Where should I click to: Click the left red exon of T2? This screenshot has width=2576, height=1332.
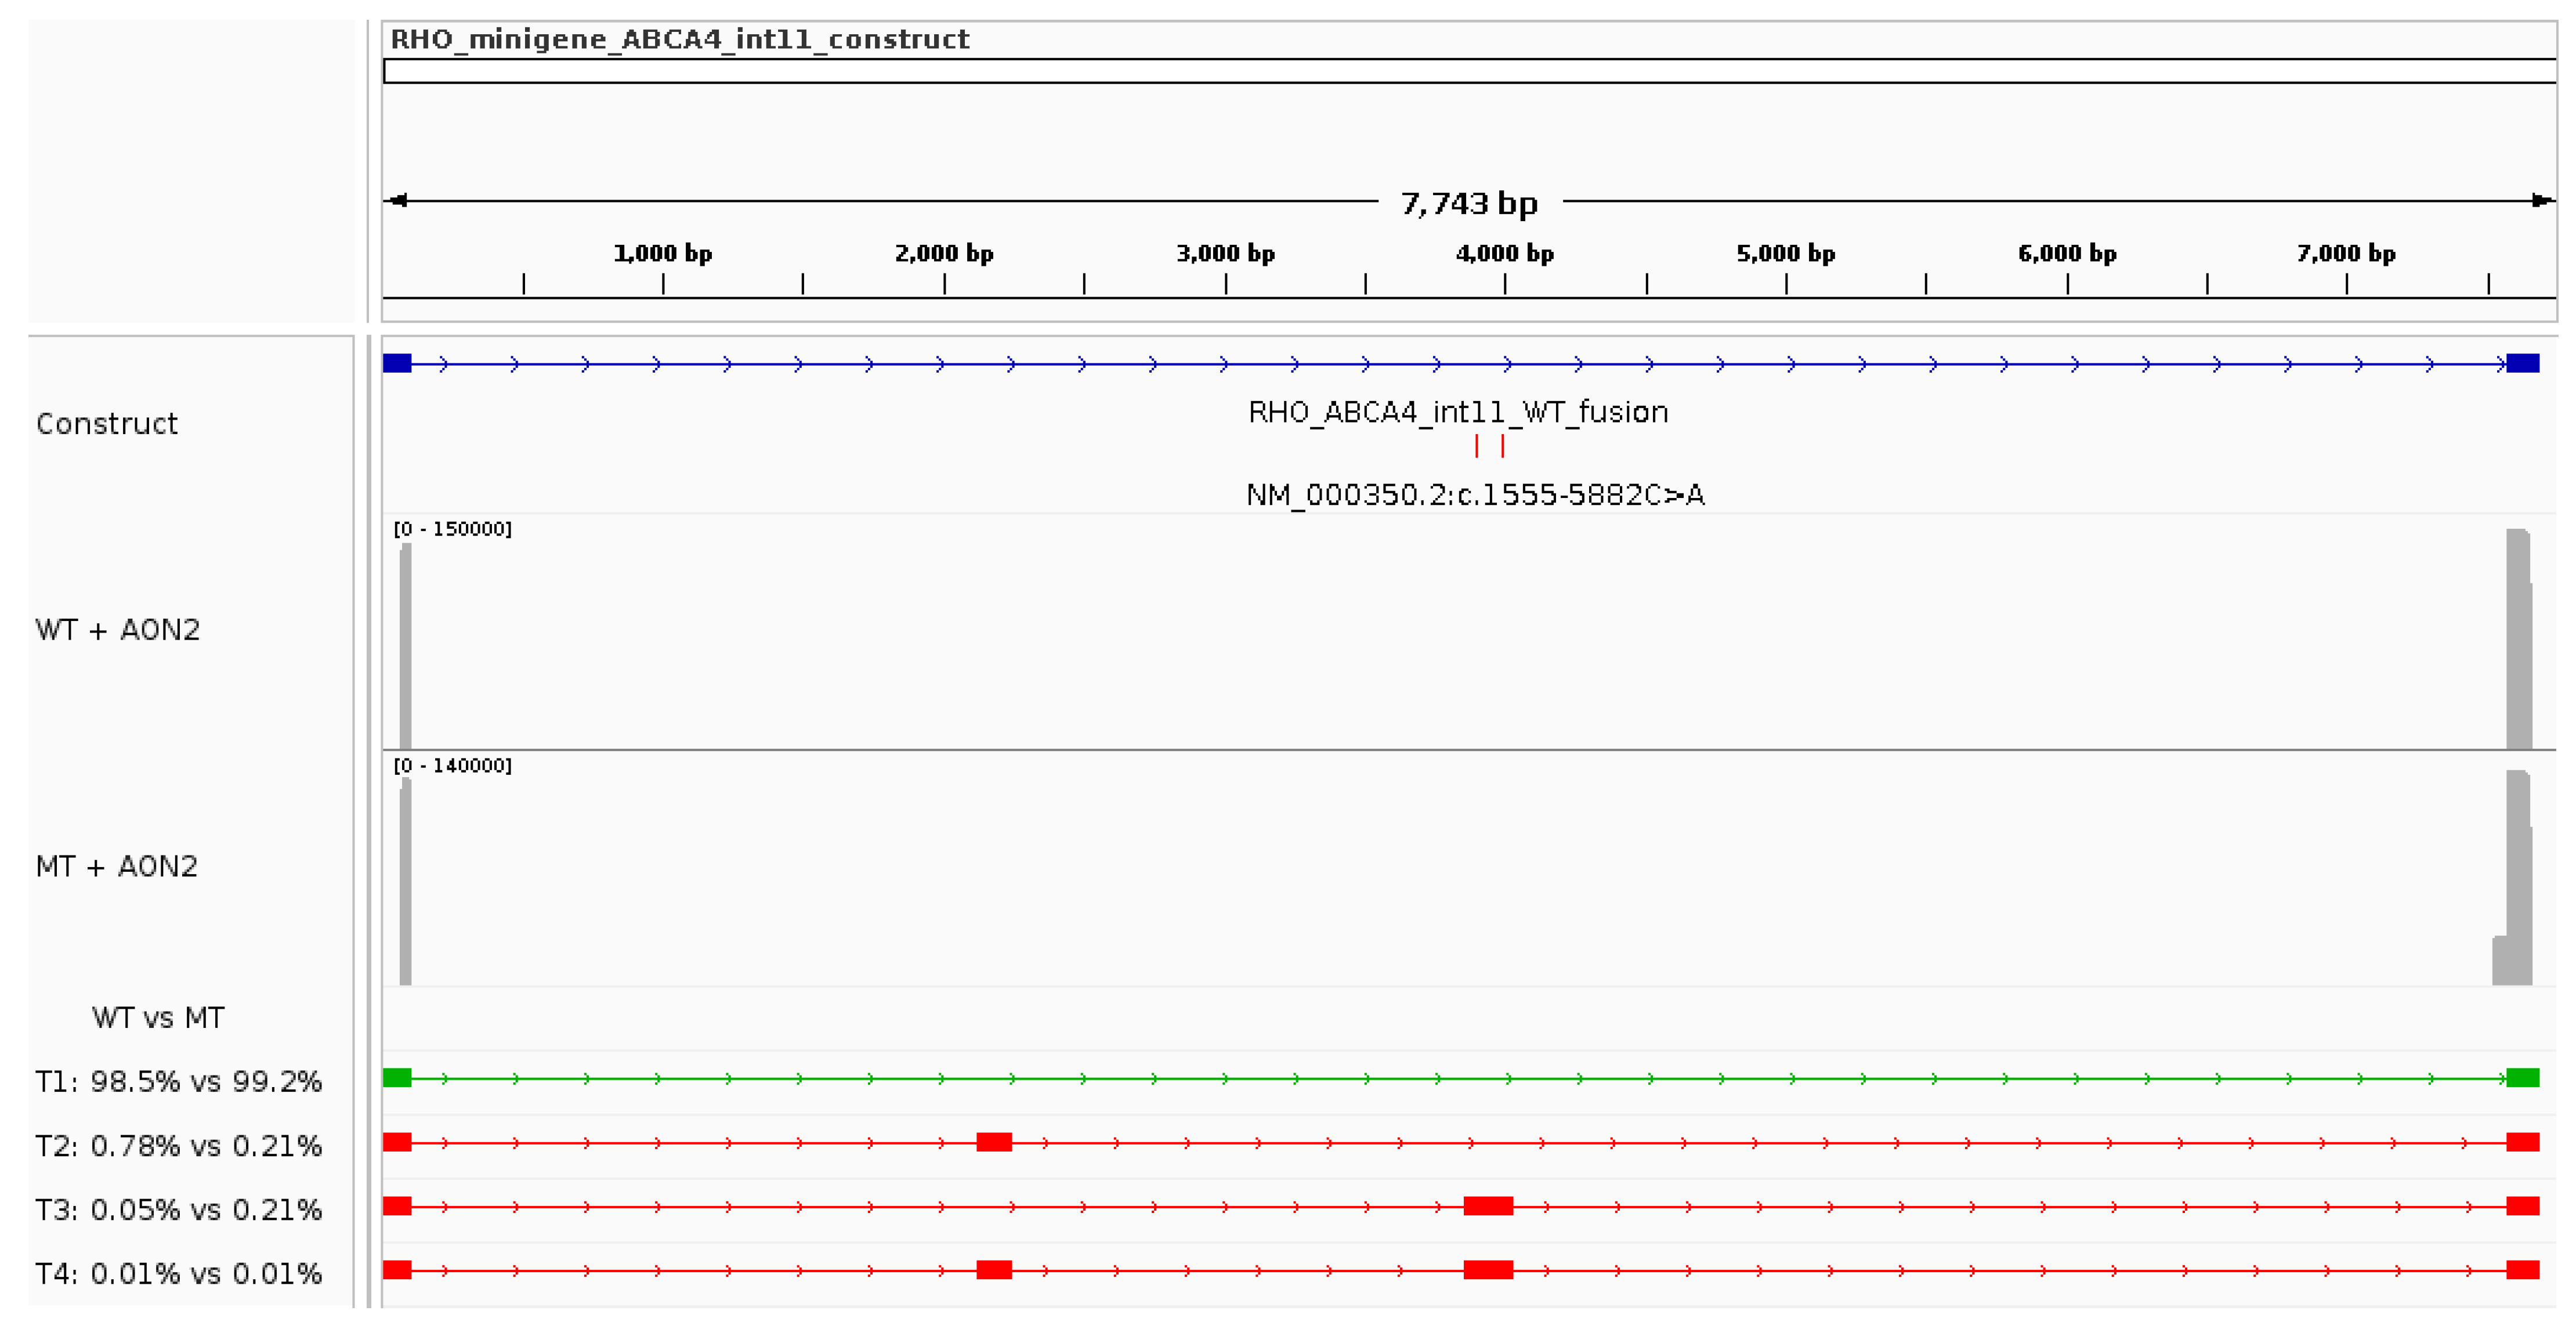(x=397, y=1142)
